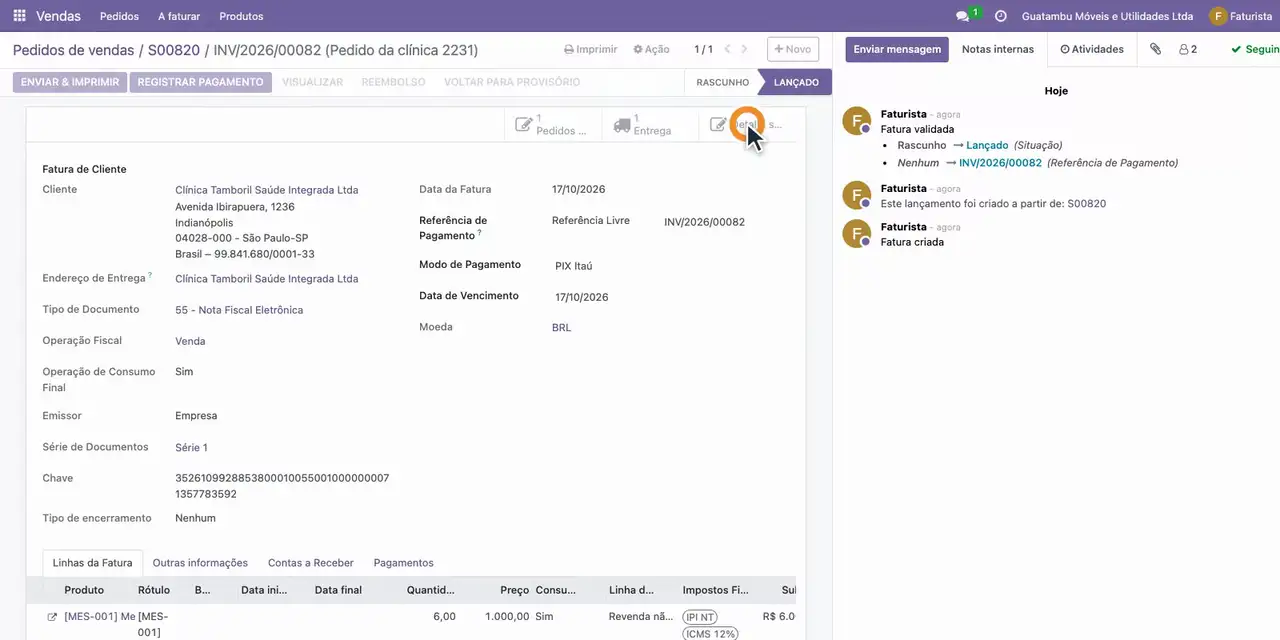Go back to S00820 breadcrumb

coord(174,50)
